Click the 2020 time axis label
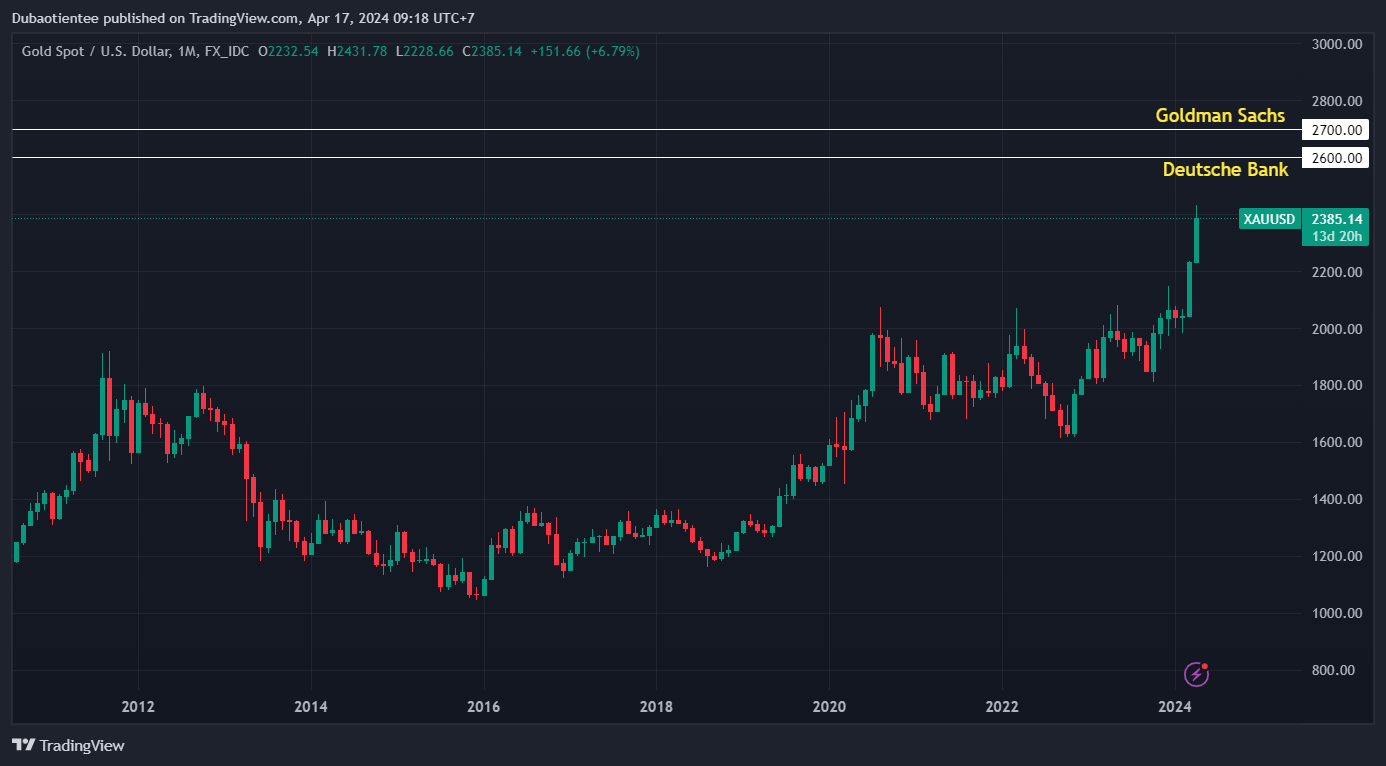 click(x=829, y=707)
